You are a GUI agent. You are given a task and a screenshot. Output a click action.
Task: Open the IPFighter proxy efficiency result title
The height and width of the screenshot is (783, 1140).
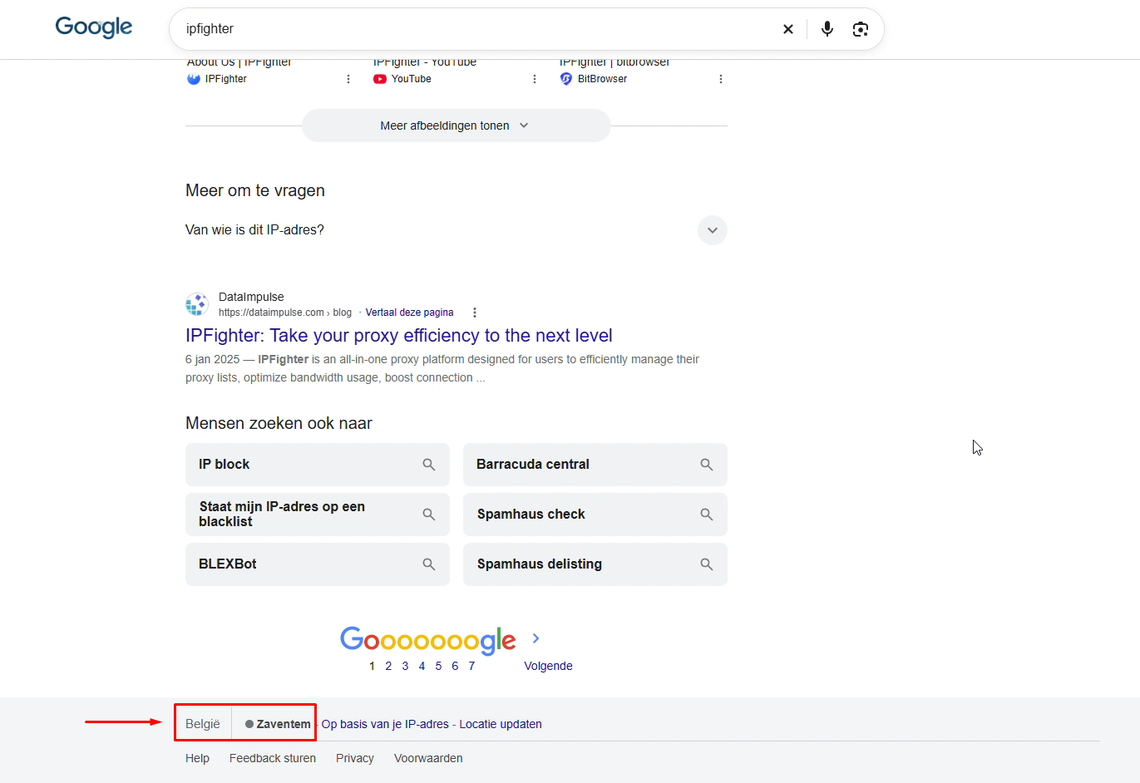pyautogui.click(x=398, y=335)
